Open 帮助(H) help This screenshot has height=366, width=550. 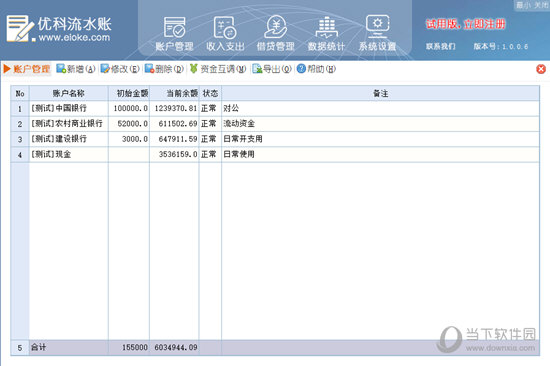pos(316,69)
